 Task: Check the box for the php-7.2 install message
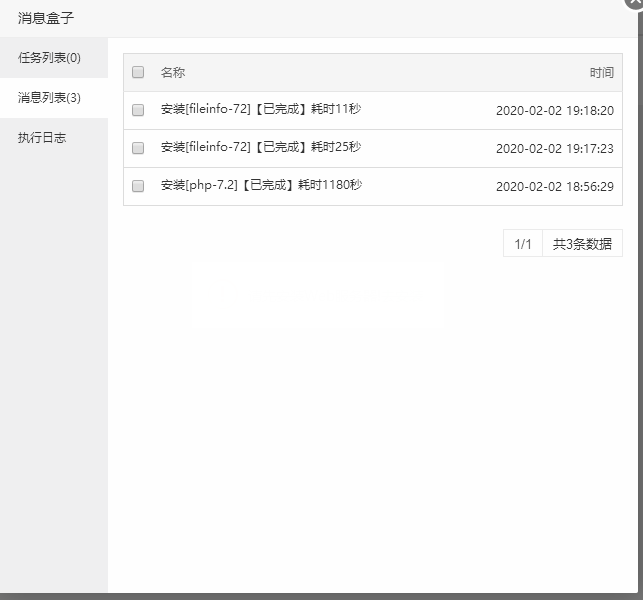pyautogui.click(x=138, y=186)
